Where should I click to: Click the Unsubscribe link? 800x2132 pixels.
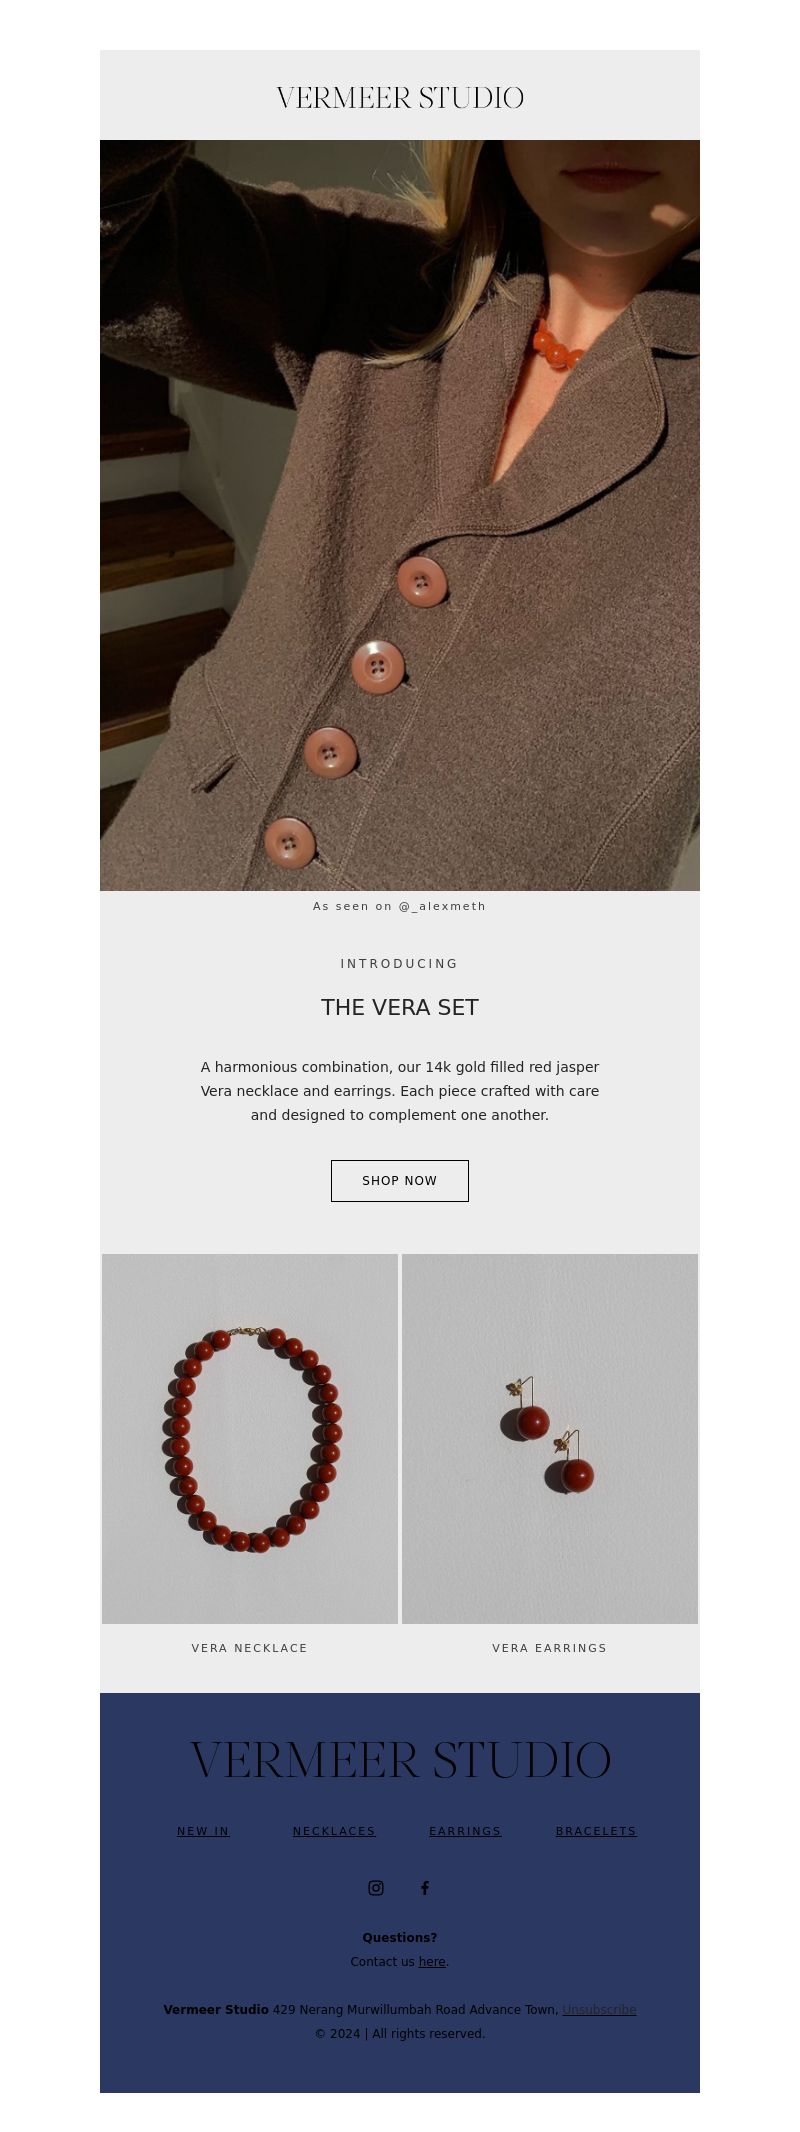tap(599, 2009)
